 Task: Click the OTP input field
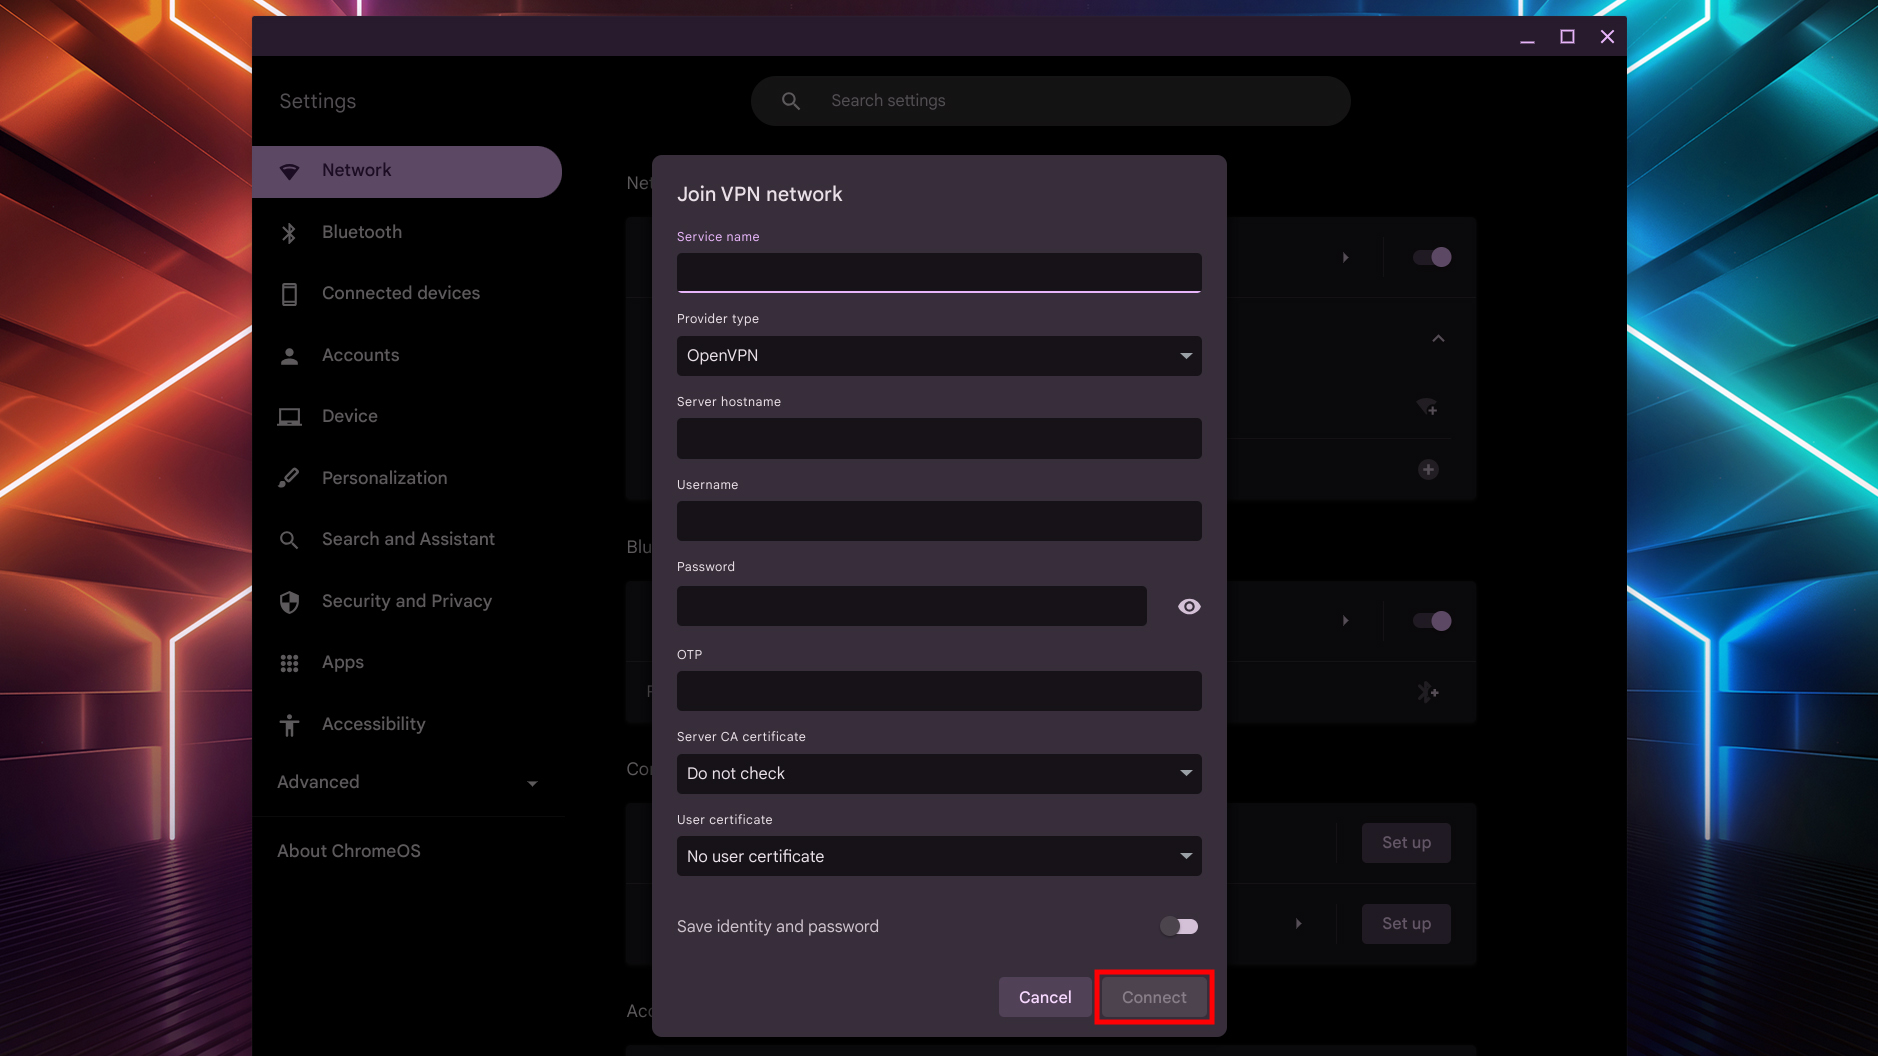(939, 691)
